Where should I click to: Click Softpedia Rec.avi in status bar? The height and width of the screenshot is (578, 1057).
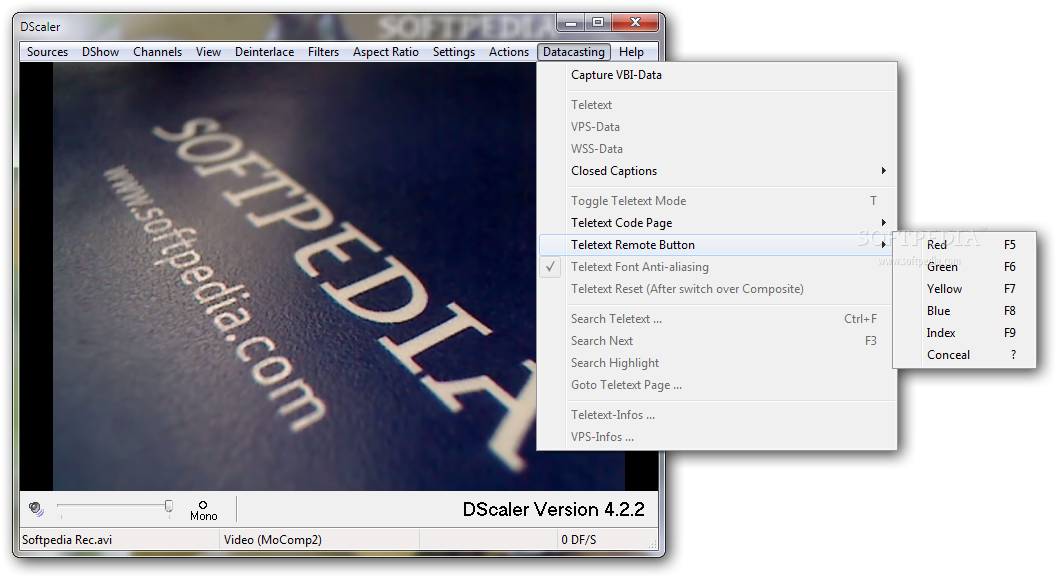click(x=67, y=540)
